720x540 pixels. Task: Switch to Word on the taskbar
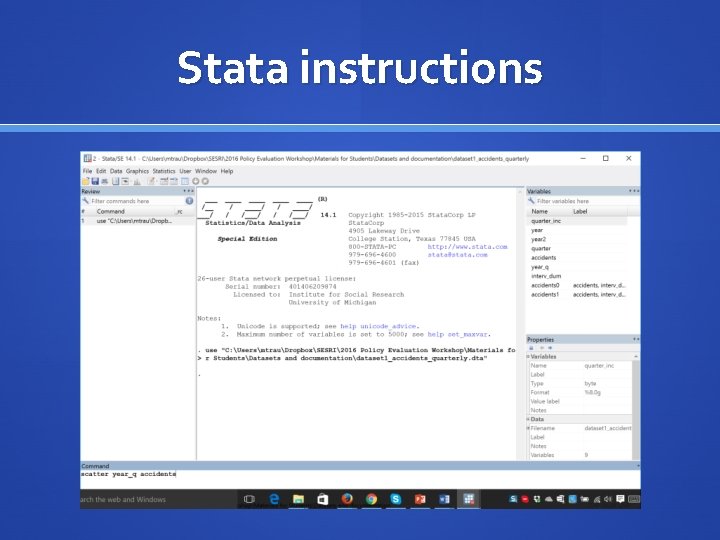click(x=444, y=499)
